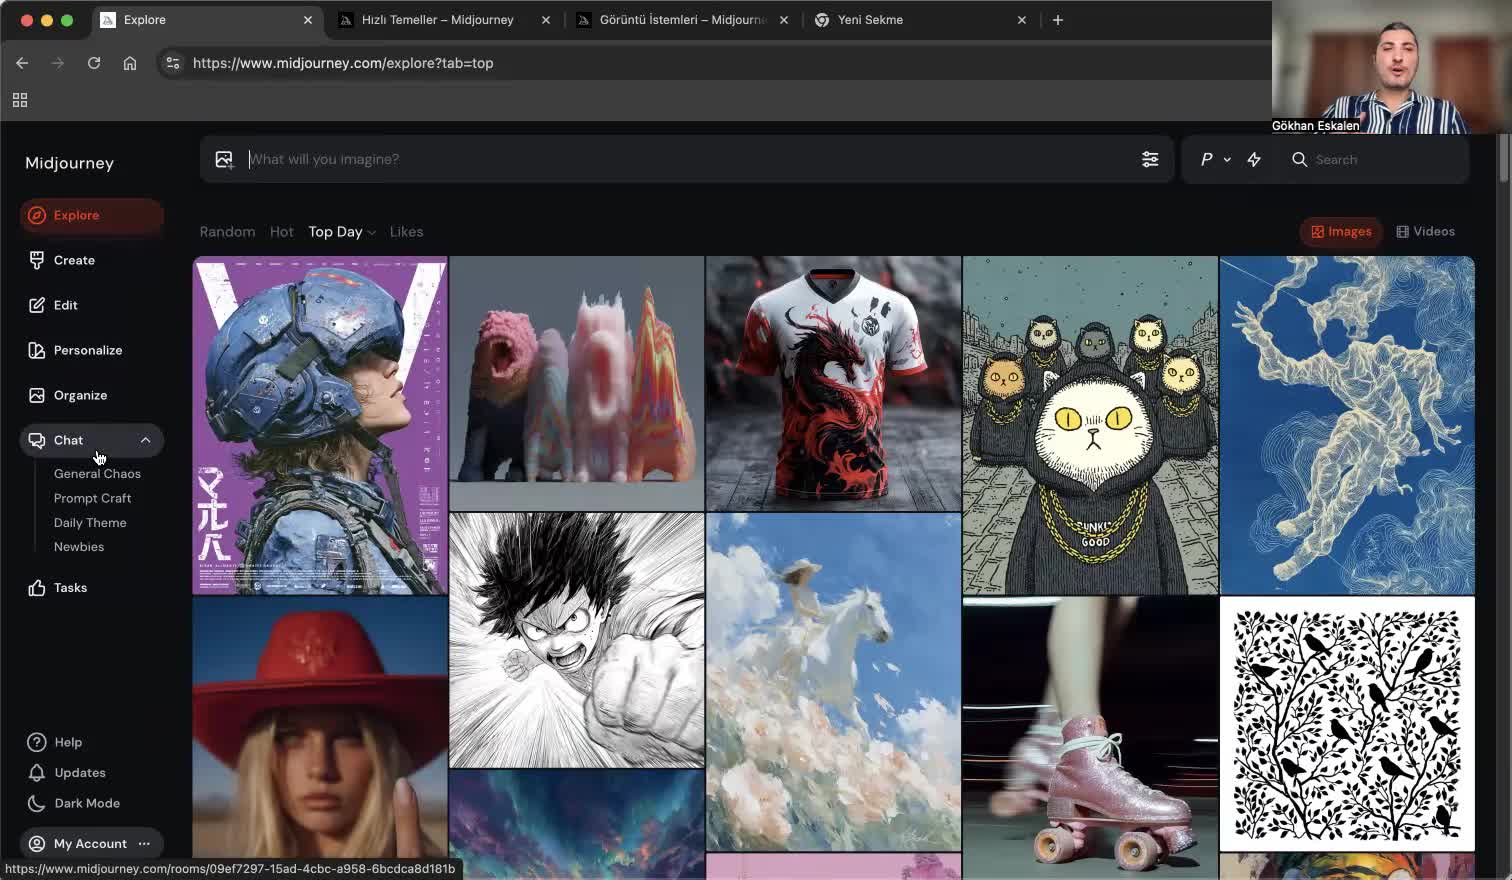Go forward in browser history
Image resolution: width=1512 pixels, height=880 pixels.
(58, 63)
